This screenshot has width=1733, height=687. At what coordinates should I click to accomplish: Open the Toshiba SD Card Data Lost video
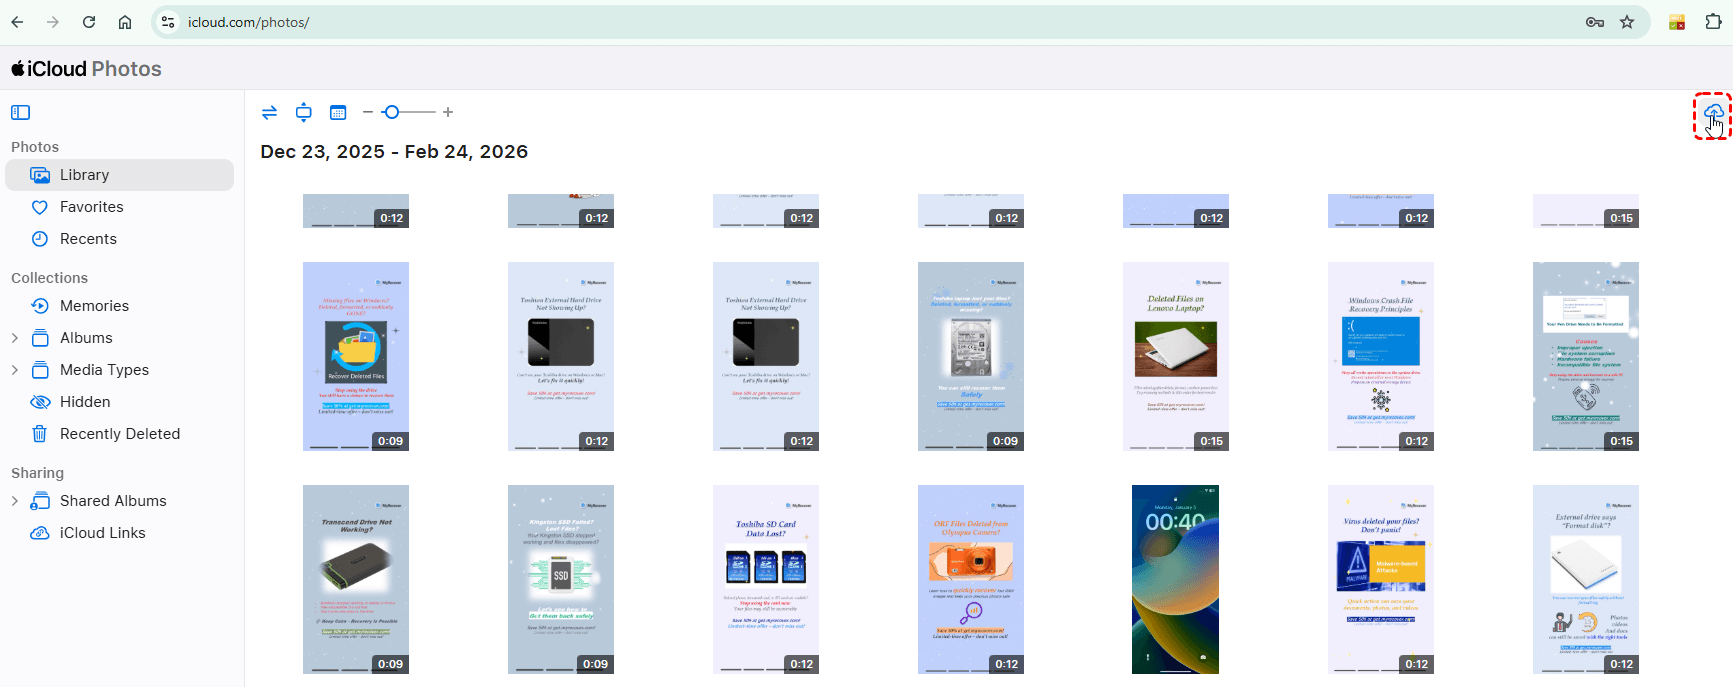(x=766, y=580)
